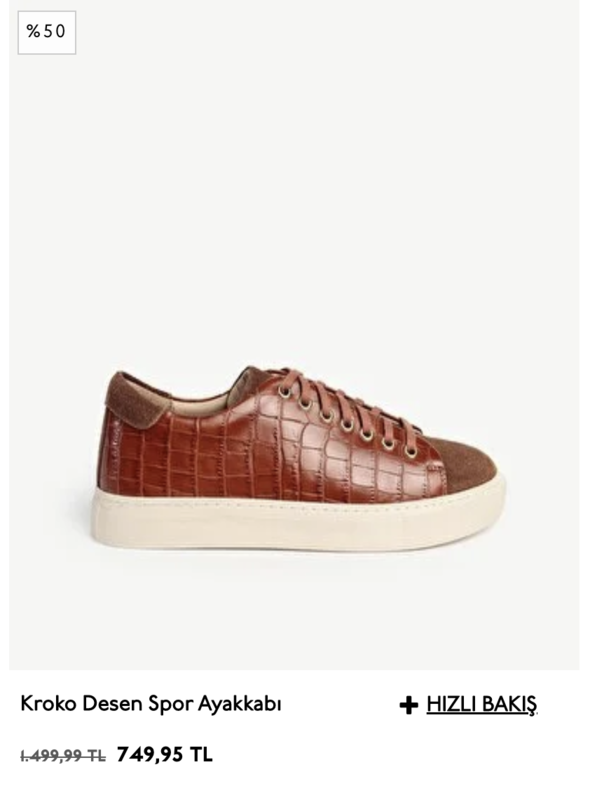Open the HIZLI BAKIŞ quick view link
This screenshot has height=800, width=590.
click(x=482, y=705)
